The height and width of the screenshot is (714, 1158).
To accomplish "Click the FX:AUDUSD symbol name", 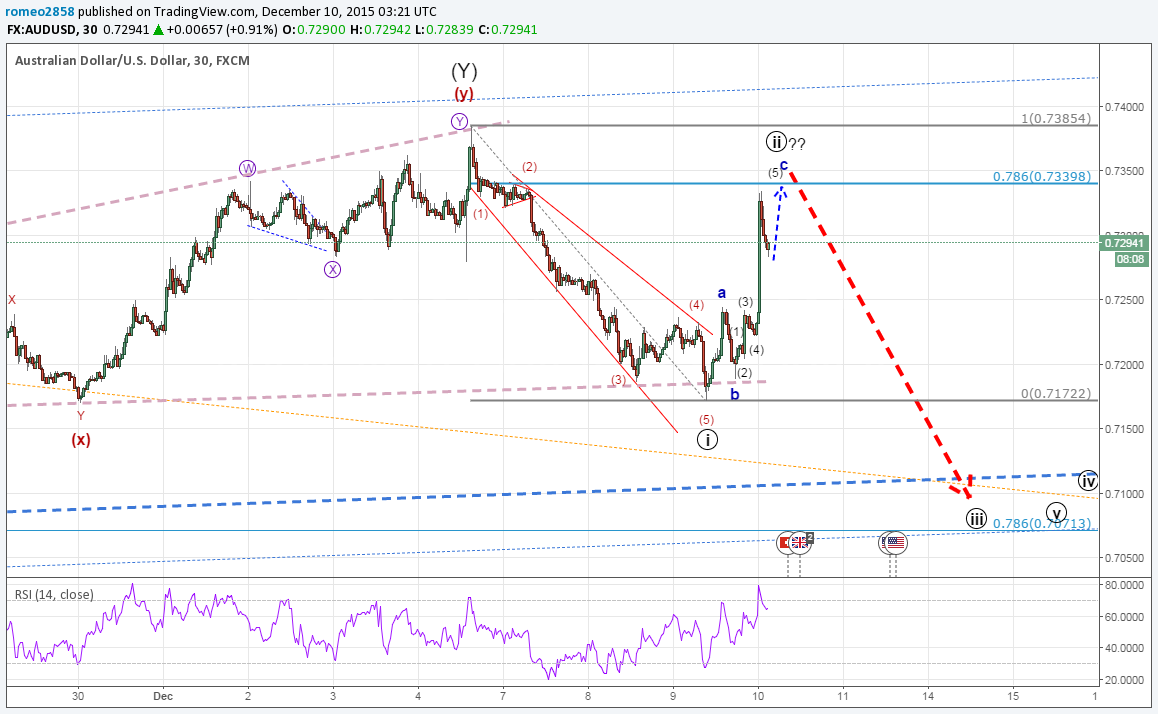I will point(41,30).
